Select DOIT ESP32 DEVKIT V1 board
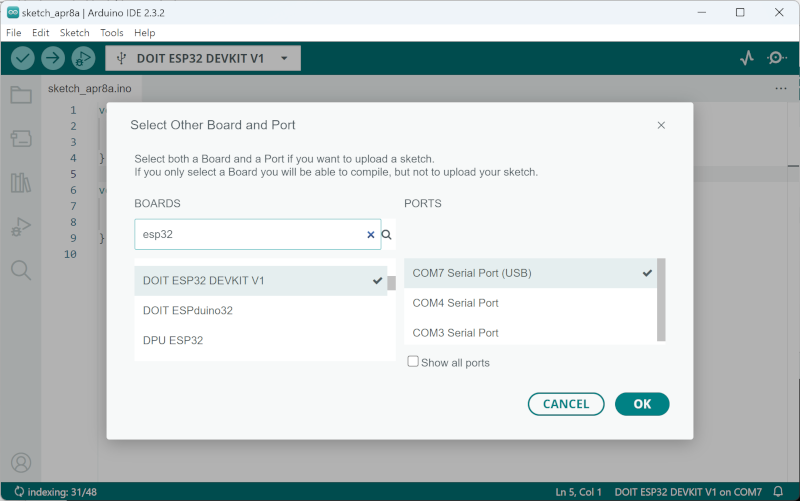 (261, 281)
